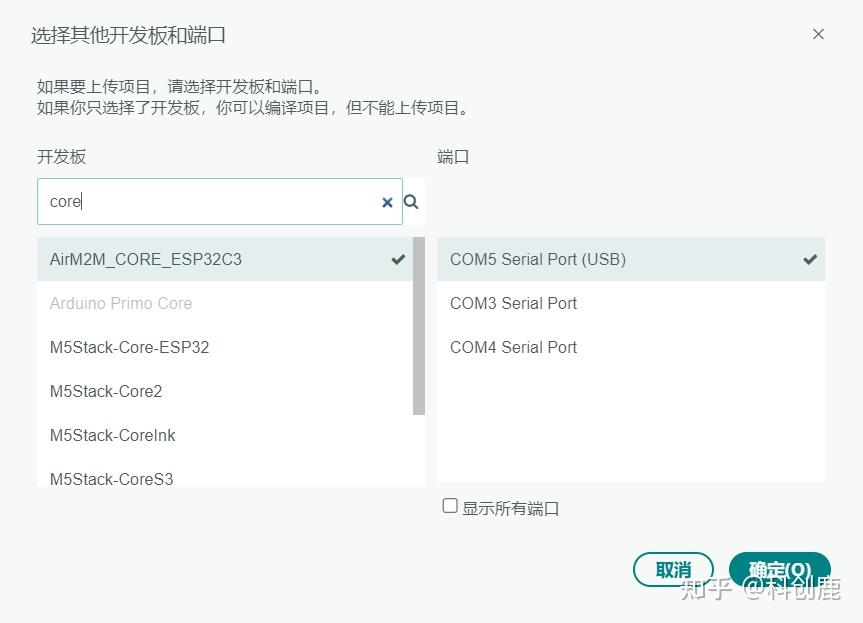Image resolution: width=863 pixels, height=623 pixels.
Task: Select COM5 Serial Port (USB)
Action: pos(538,259)
